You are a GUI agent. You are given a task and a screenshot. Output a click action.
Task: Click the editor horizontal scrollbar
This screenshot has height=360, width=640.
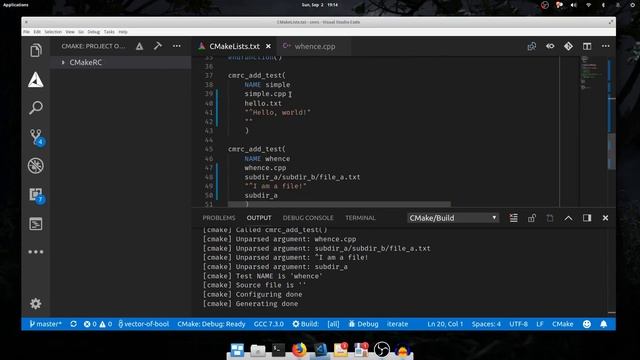(339, 204)
